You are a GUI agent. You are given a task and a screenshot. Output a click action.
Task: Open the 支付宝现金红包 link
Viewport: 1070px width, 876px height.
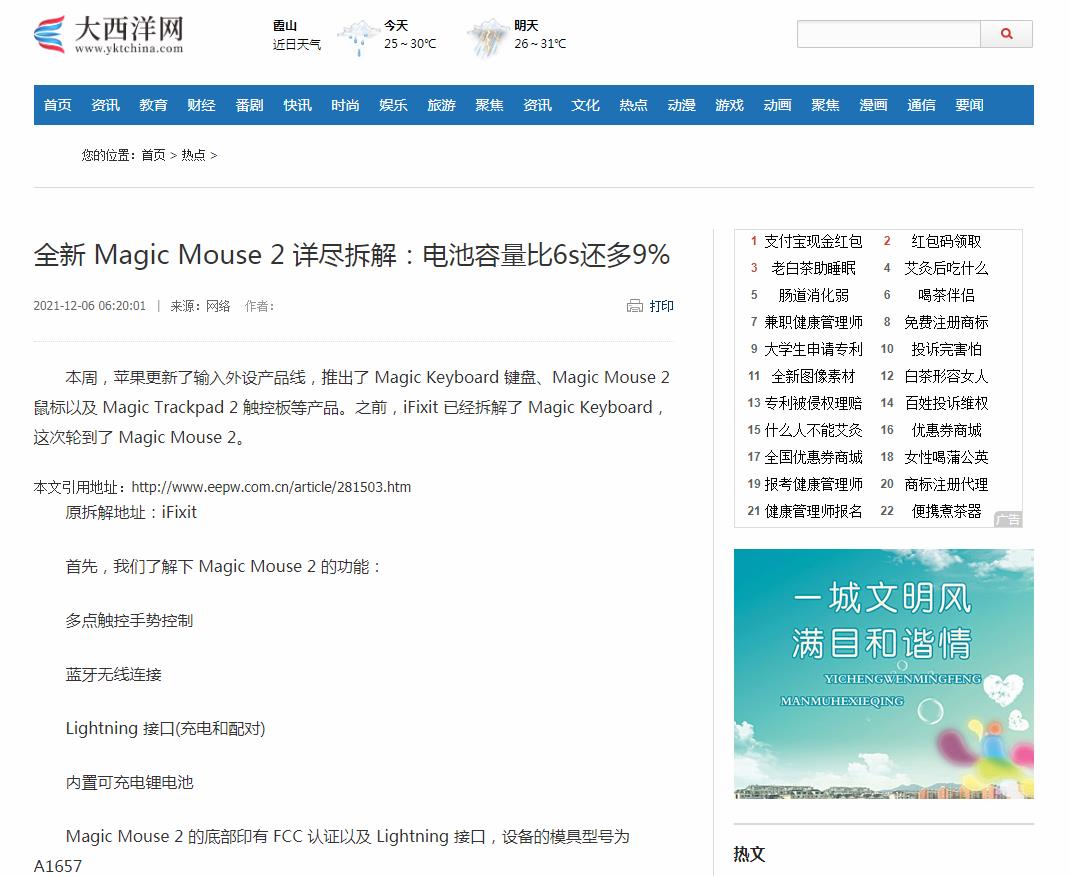(x=813, y=242)
